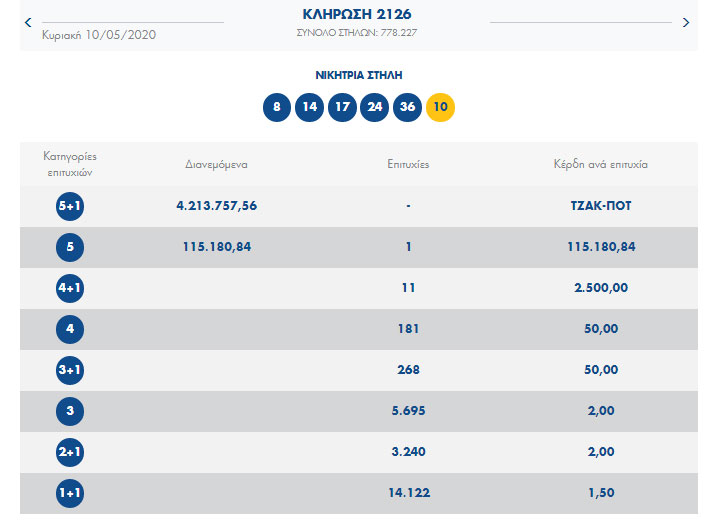Click the 5+1 category badge
This screenshot has width=705, height=531.
point(70,206)
